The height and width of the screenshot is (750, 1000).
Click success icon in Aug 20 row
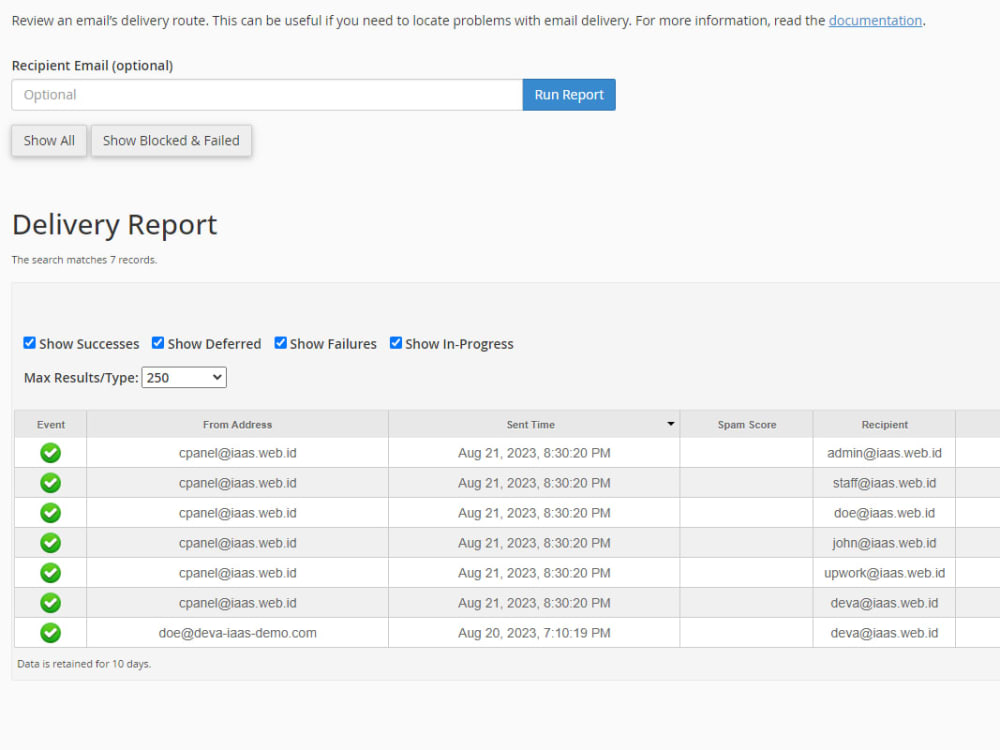(50, 633)
